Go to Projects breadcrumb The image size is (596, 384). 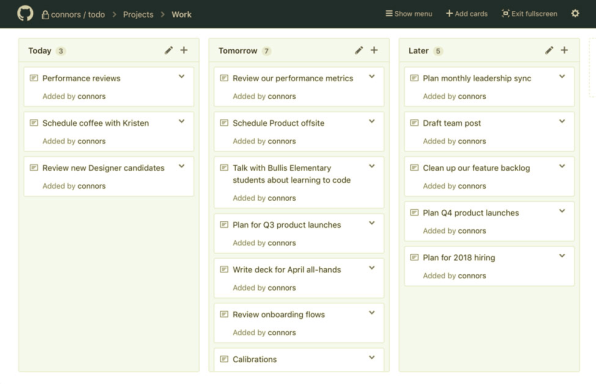point(138,14)
